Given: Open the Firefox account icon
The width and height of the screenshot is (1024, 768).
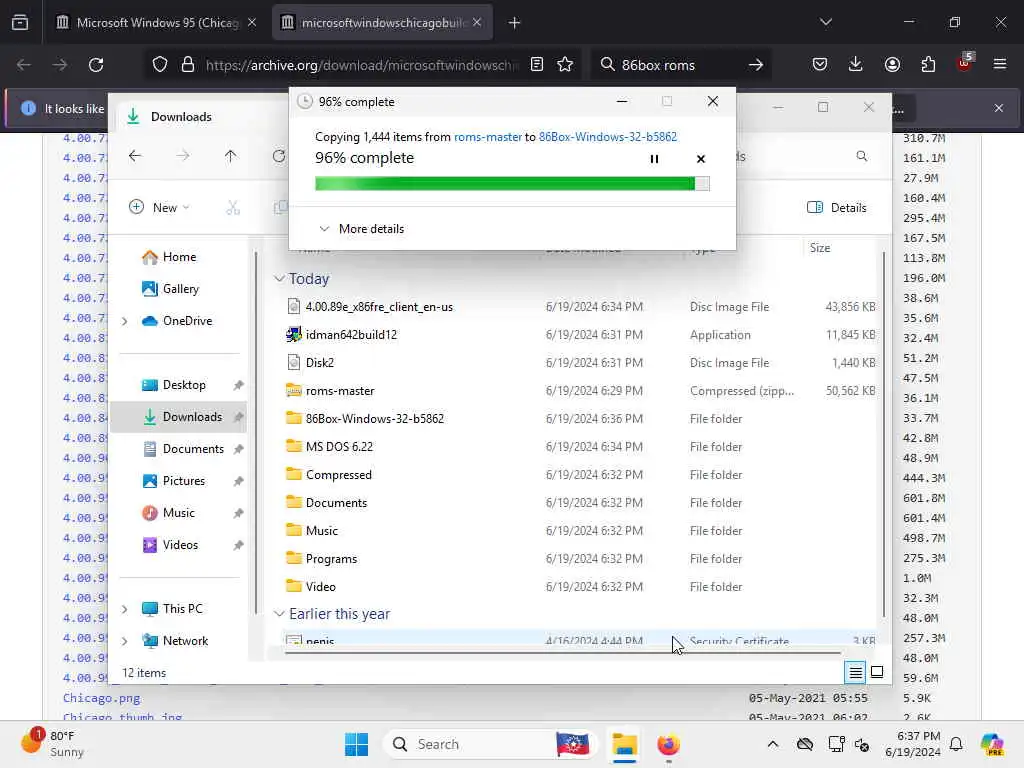Looking at the screenshot, I should pos(892,65).
